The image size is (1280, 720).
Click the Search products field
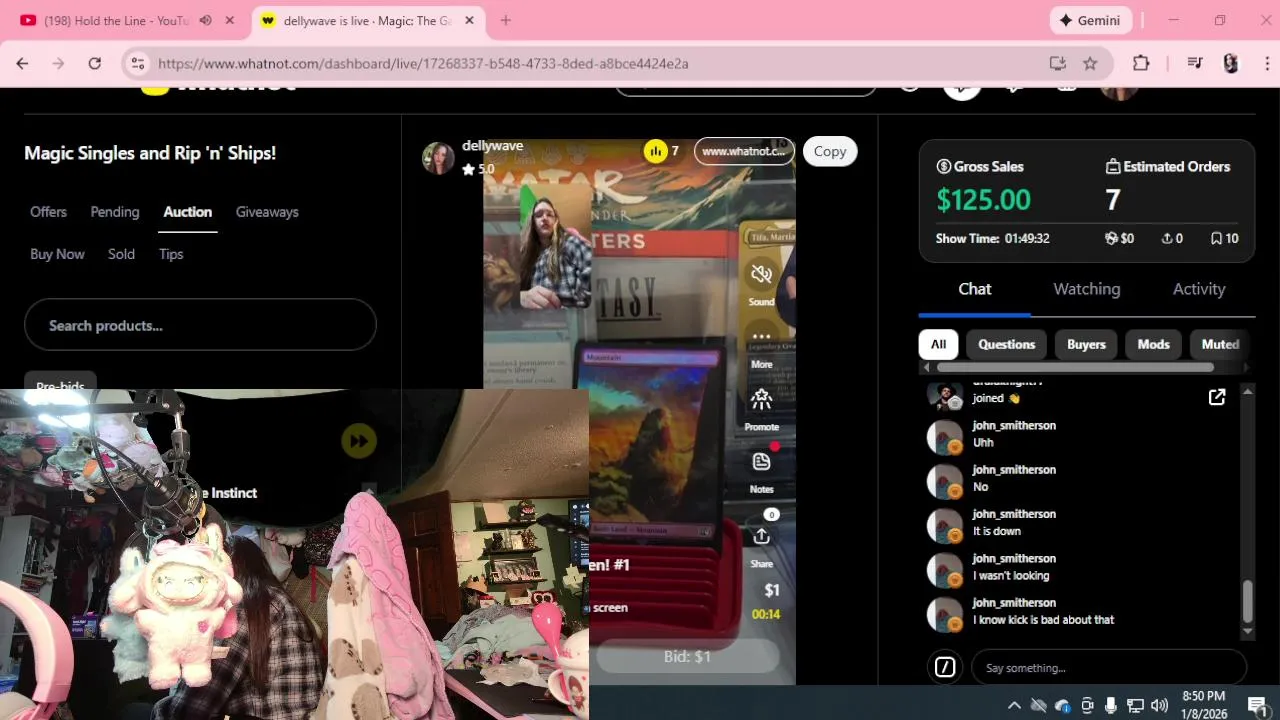tap(200, 325)
